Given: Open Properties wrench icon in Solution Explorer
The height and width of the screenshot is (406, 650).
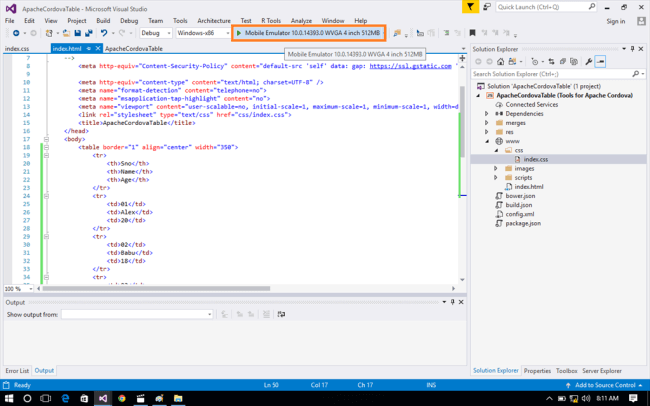Looking at the screenshot, I should (x=588, y=61).
